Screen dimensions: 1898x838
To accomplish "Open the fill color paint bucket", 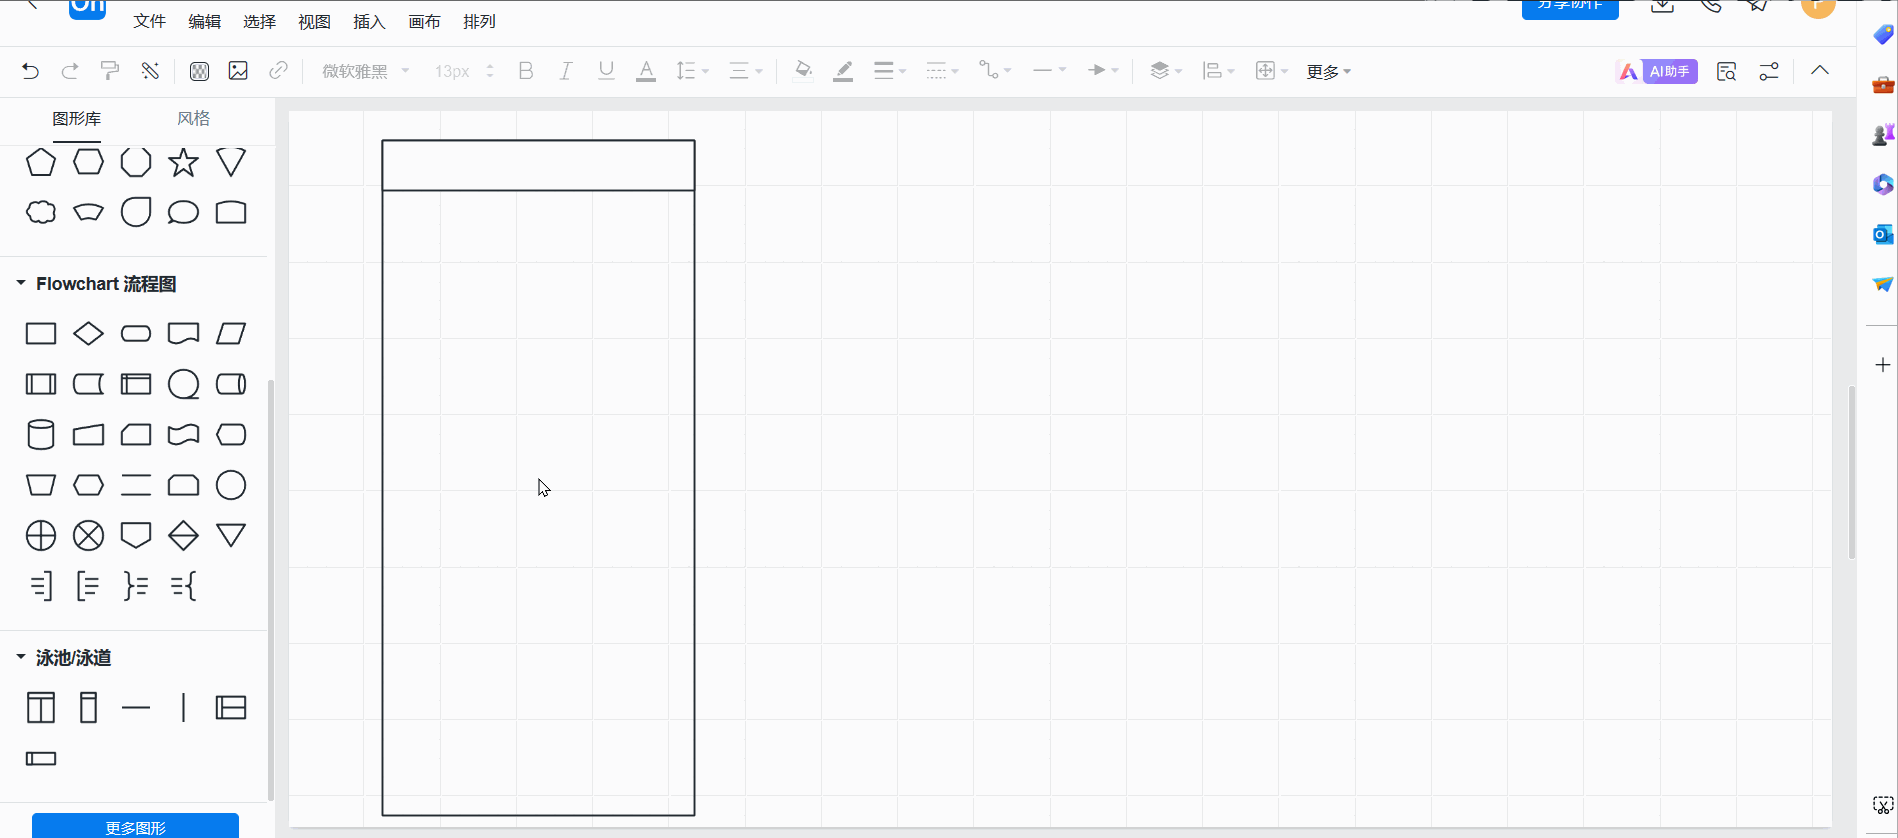I will (802, 71).
